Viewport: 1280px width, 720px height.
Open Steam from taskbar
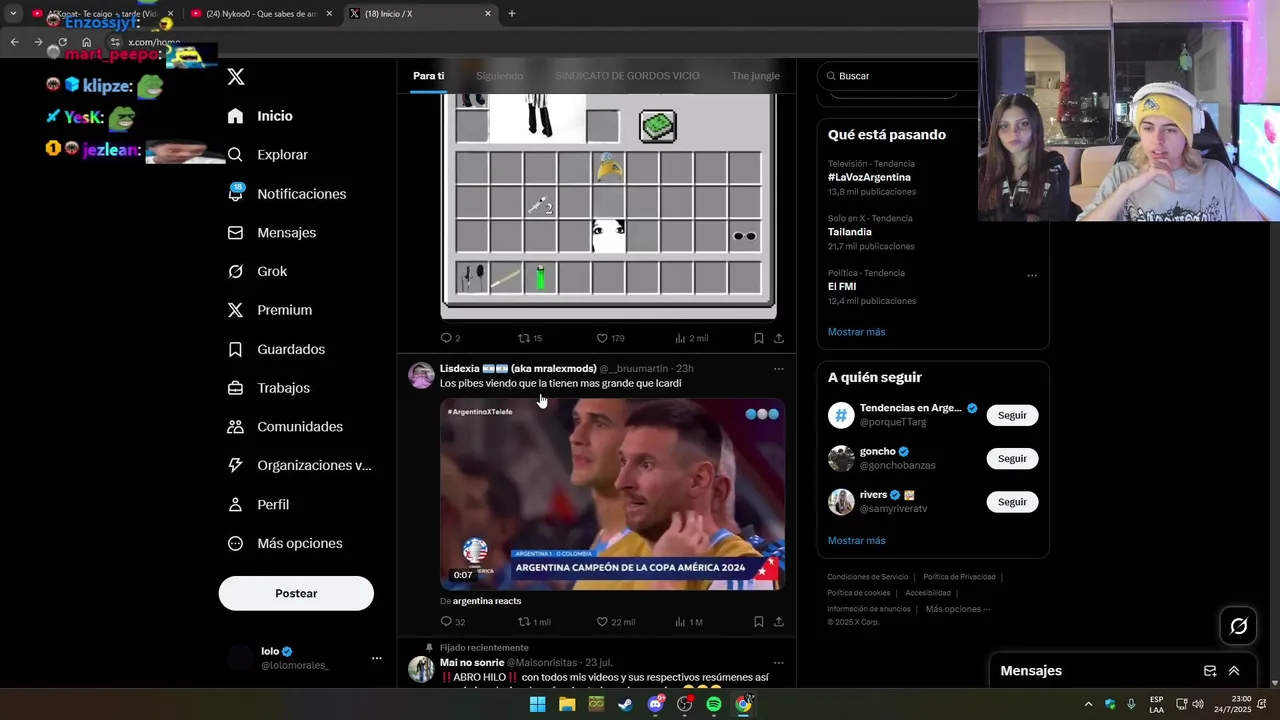pos(626,704)
